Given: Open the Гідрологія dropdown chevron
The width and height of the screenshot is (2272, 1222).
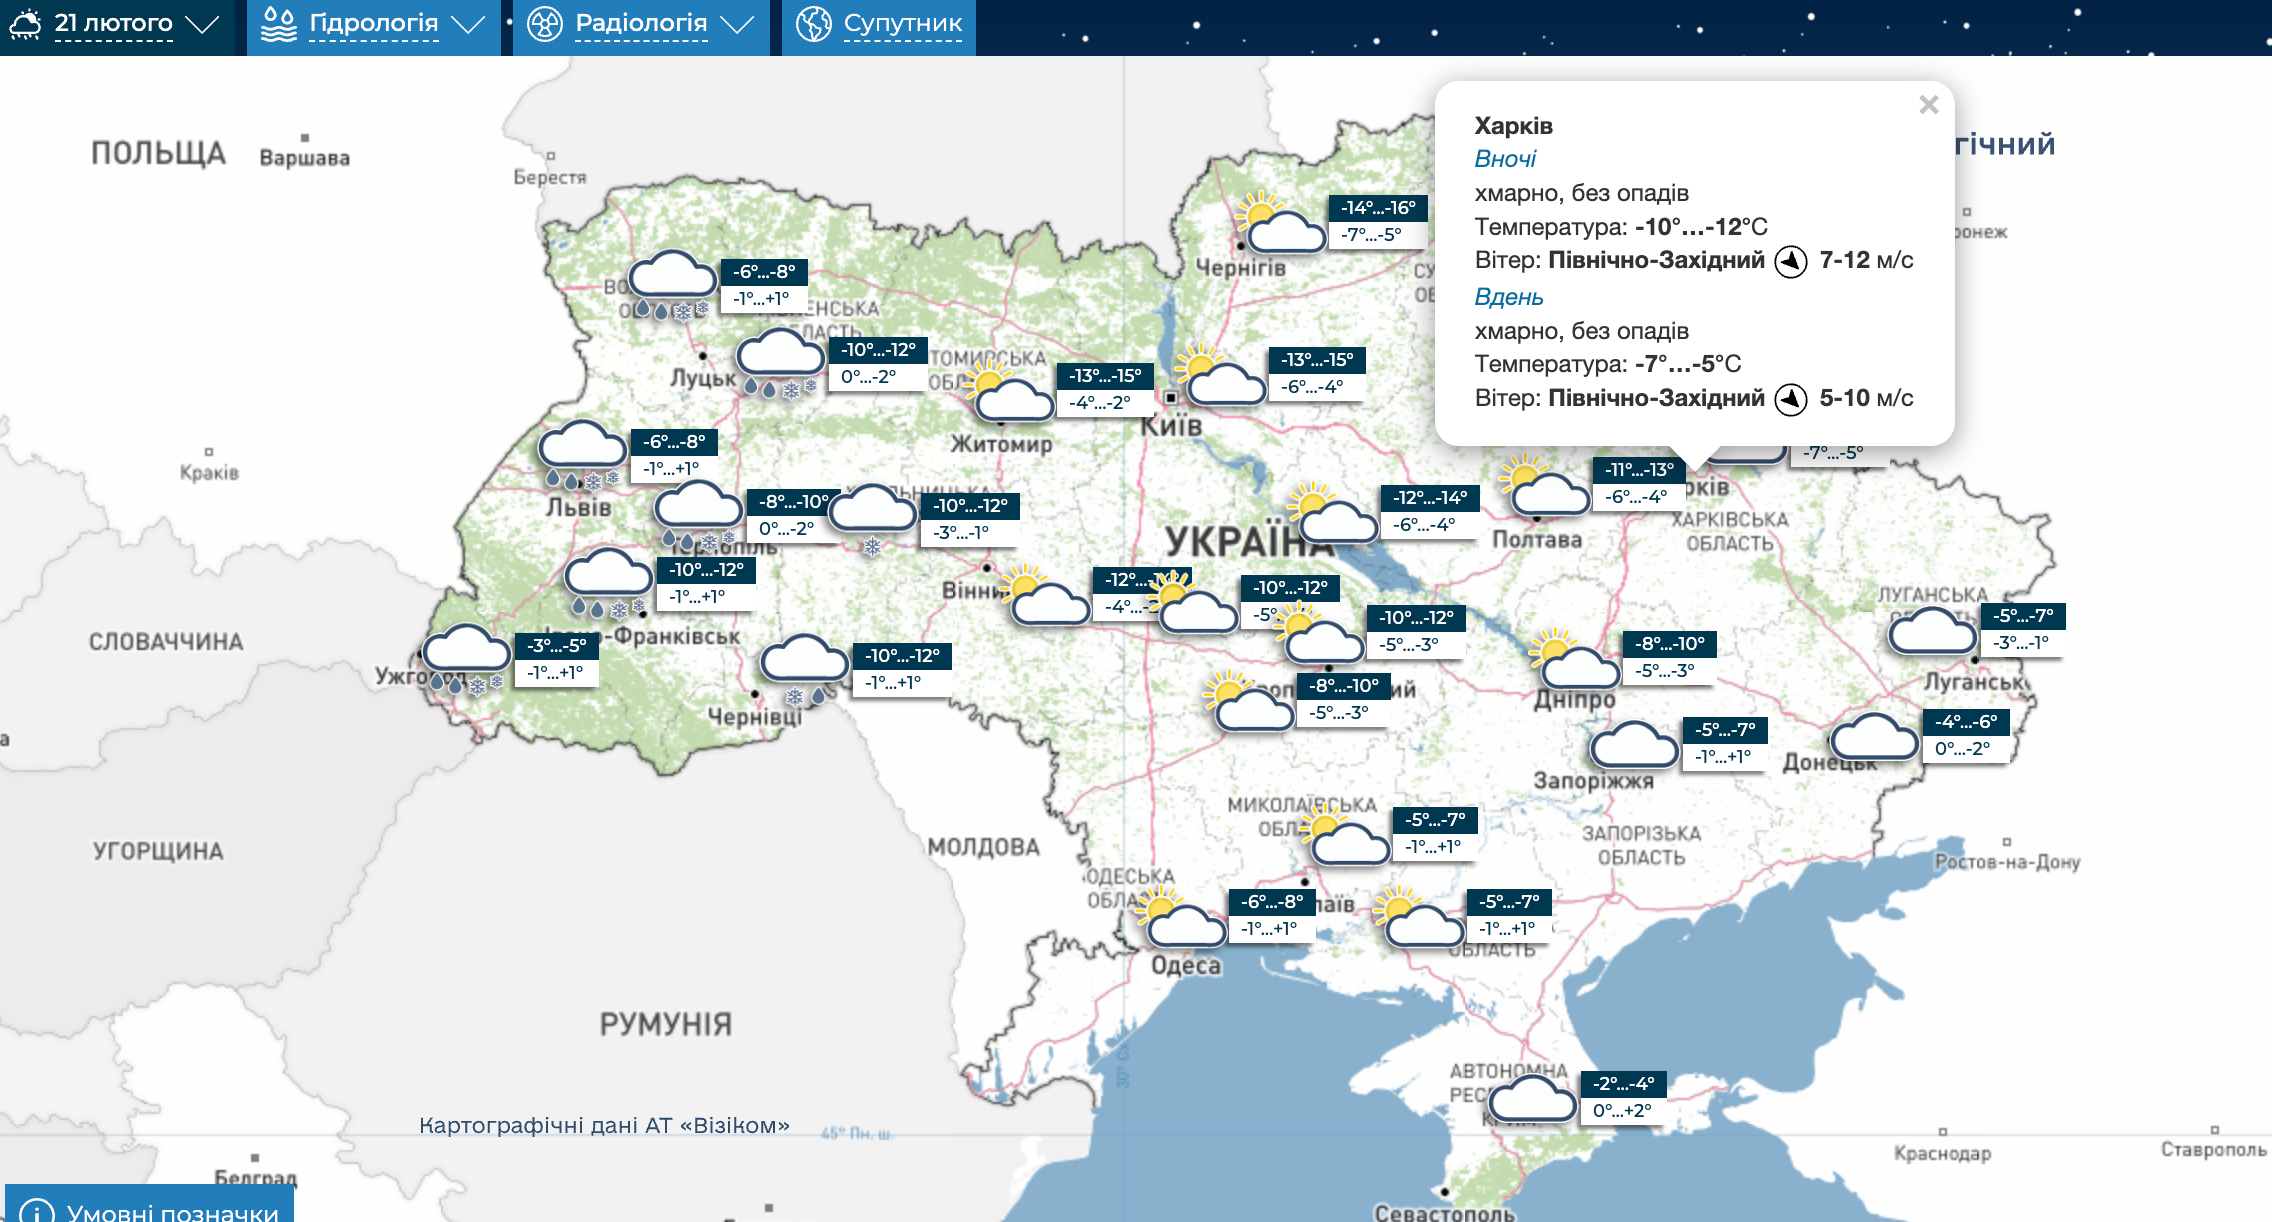Looking at the screenshot, I should [468, 24].
